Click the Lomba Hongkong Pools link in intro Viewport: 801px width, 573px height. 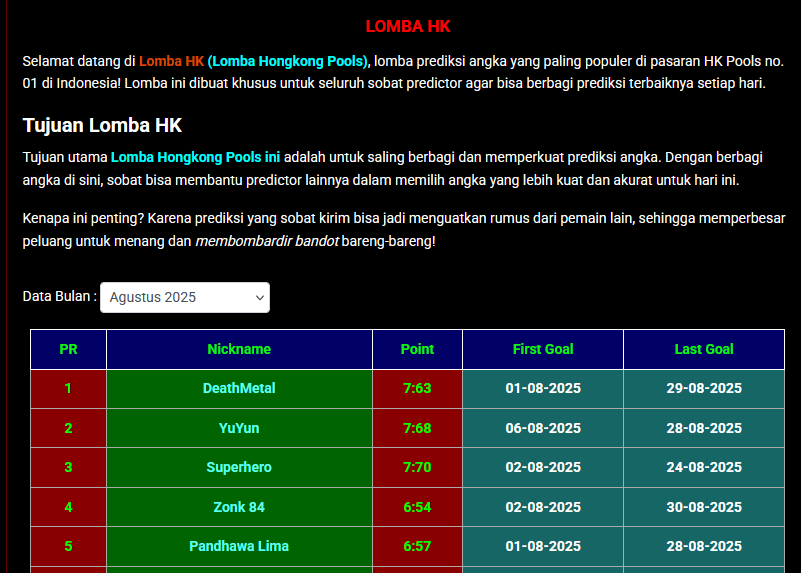click(288, 61)
